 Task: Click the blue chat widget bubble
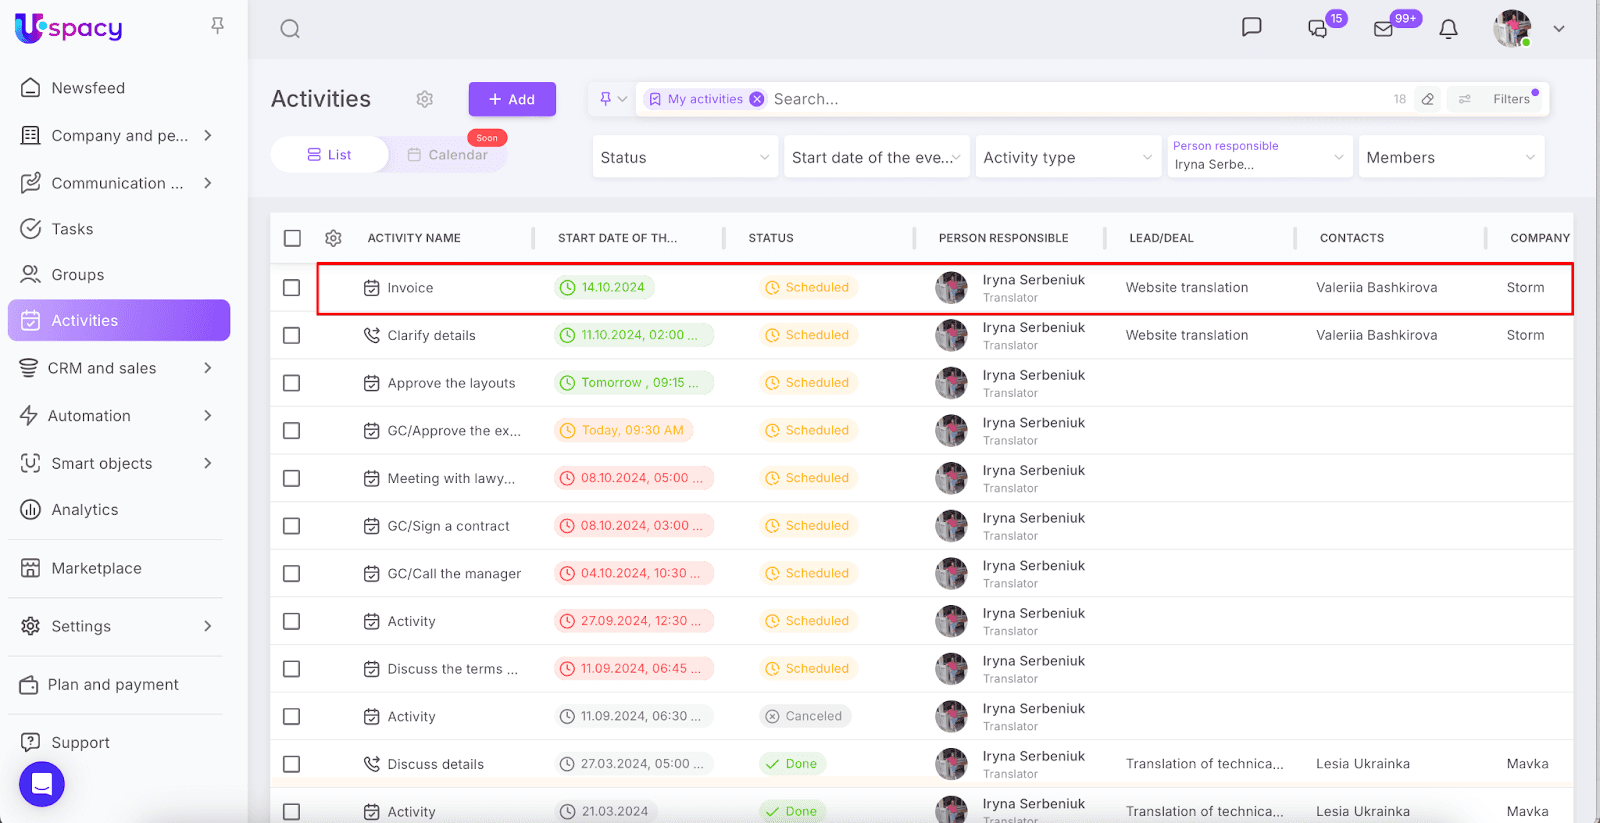coord(42,784)
